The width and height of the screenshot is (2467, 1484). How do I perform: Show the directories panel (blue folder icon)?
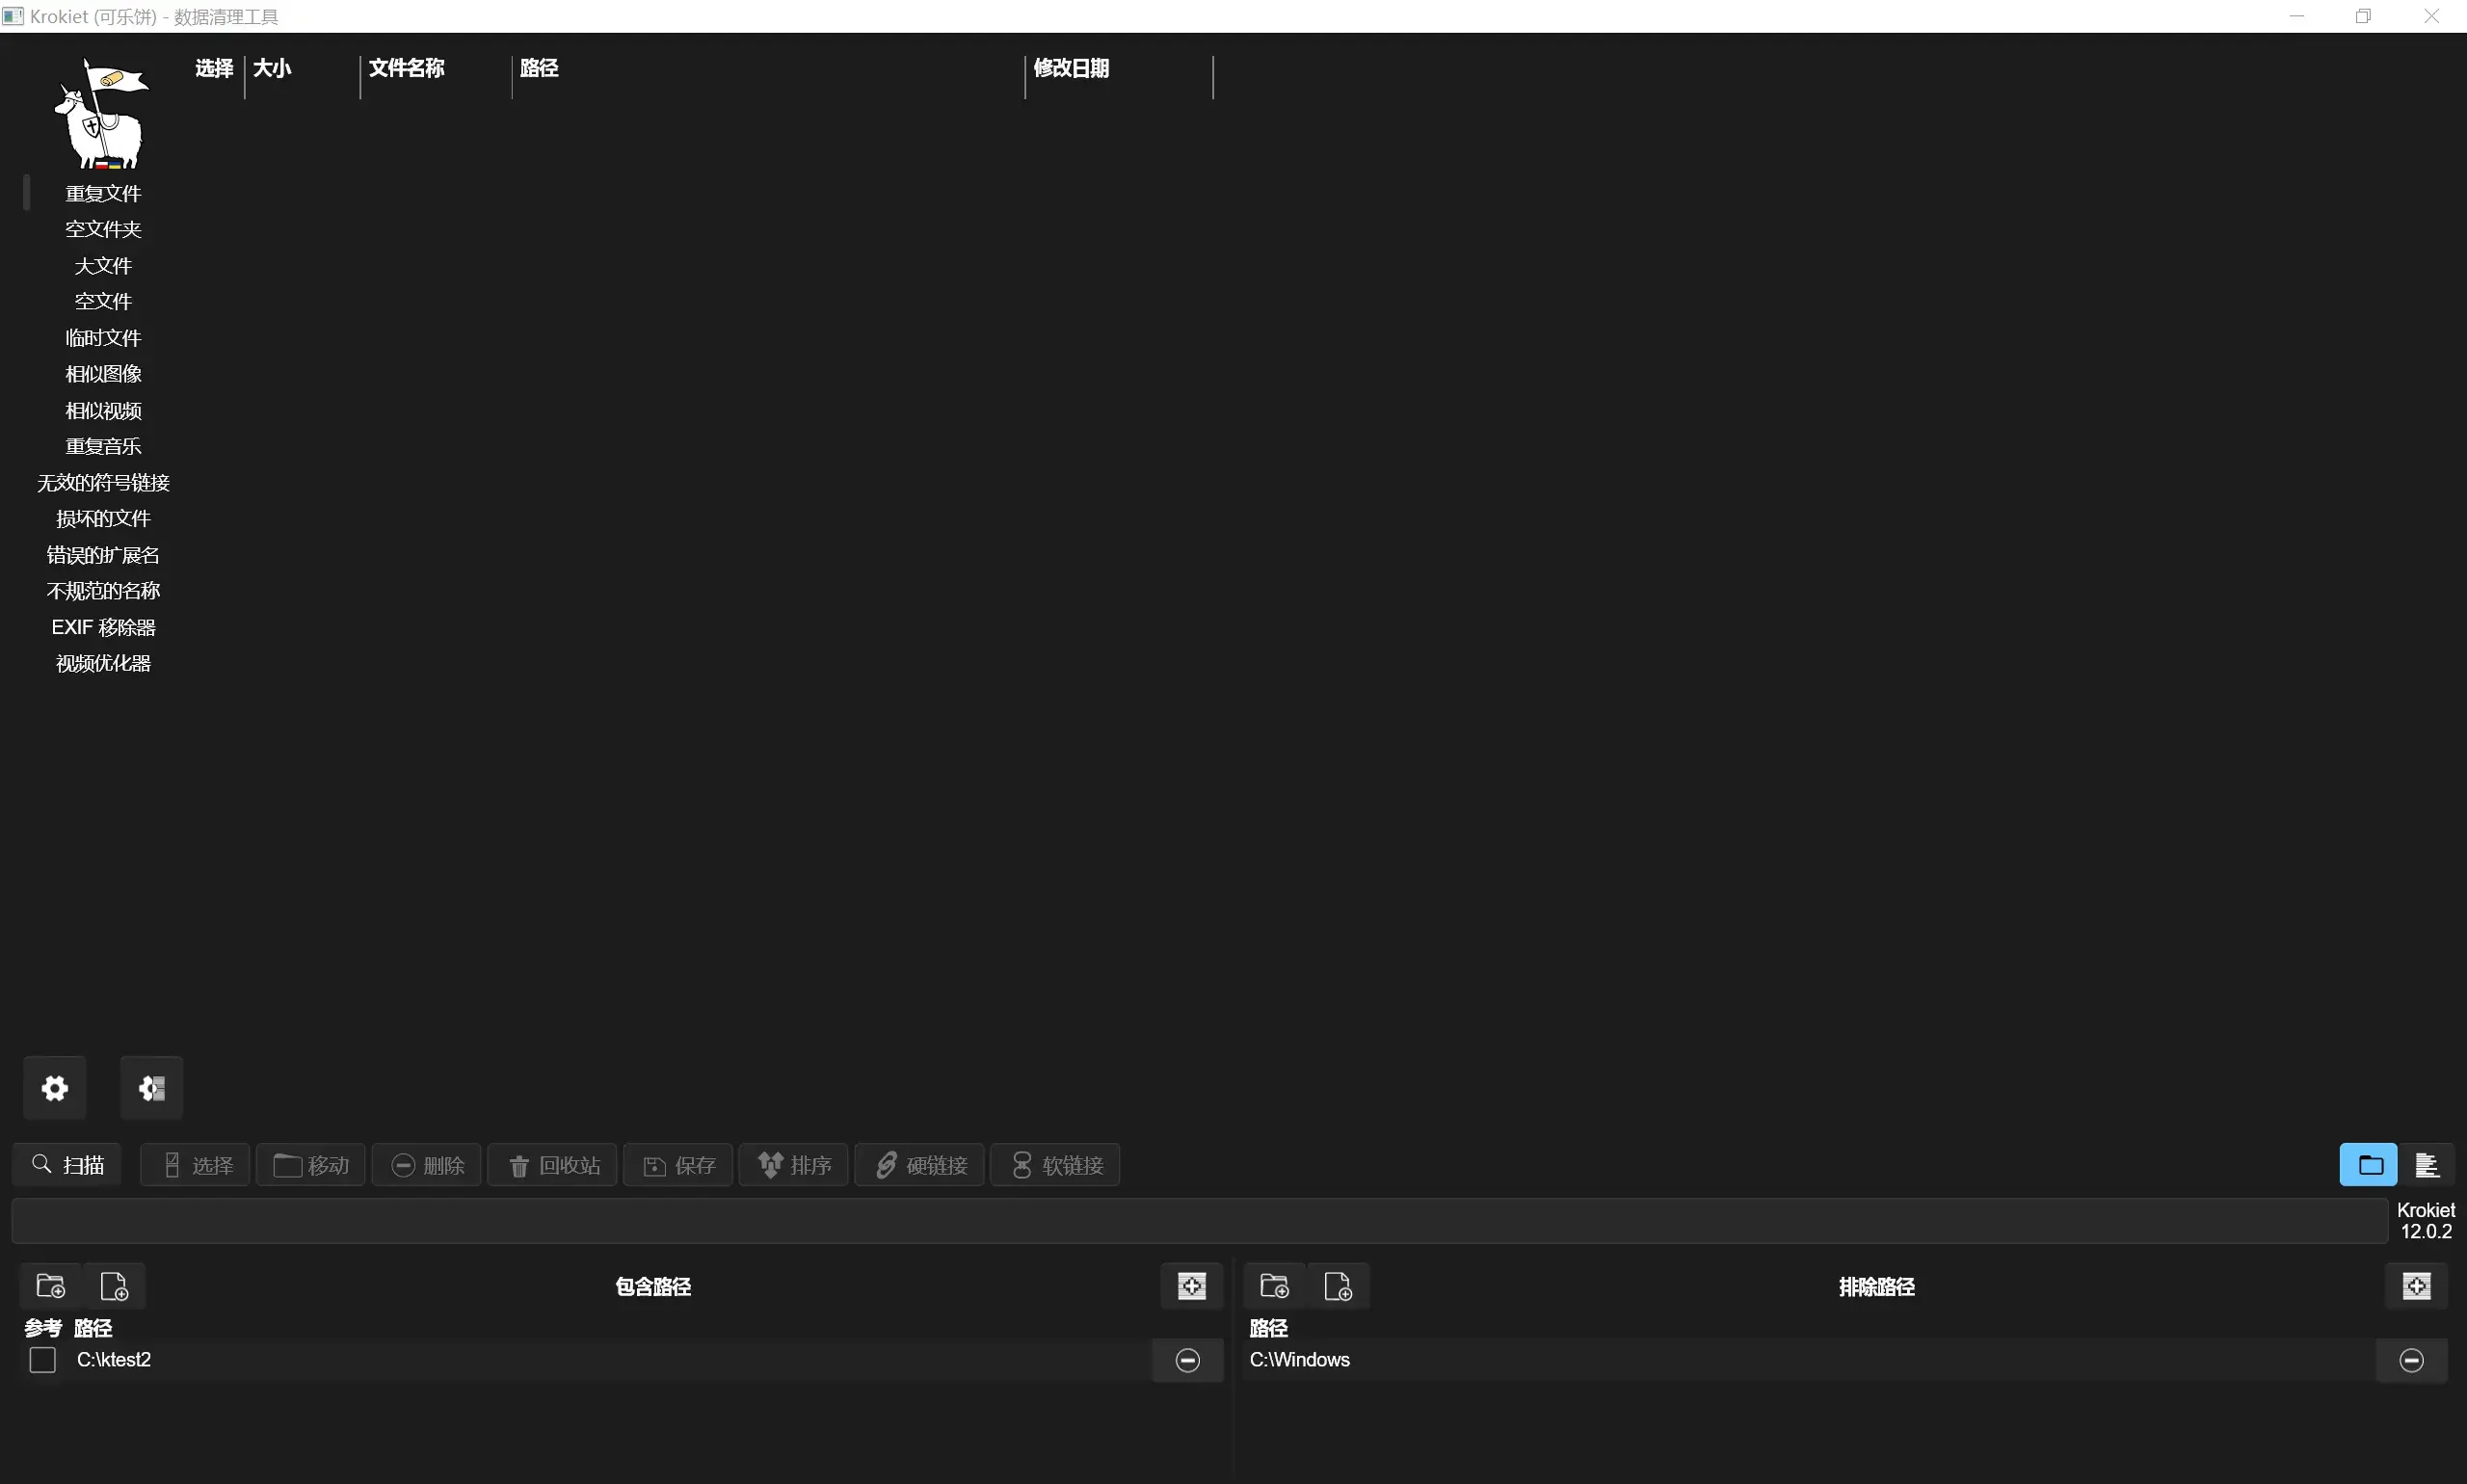click(x=2369, y=1165)
